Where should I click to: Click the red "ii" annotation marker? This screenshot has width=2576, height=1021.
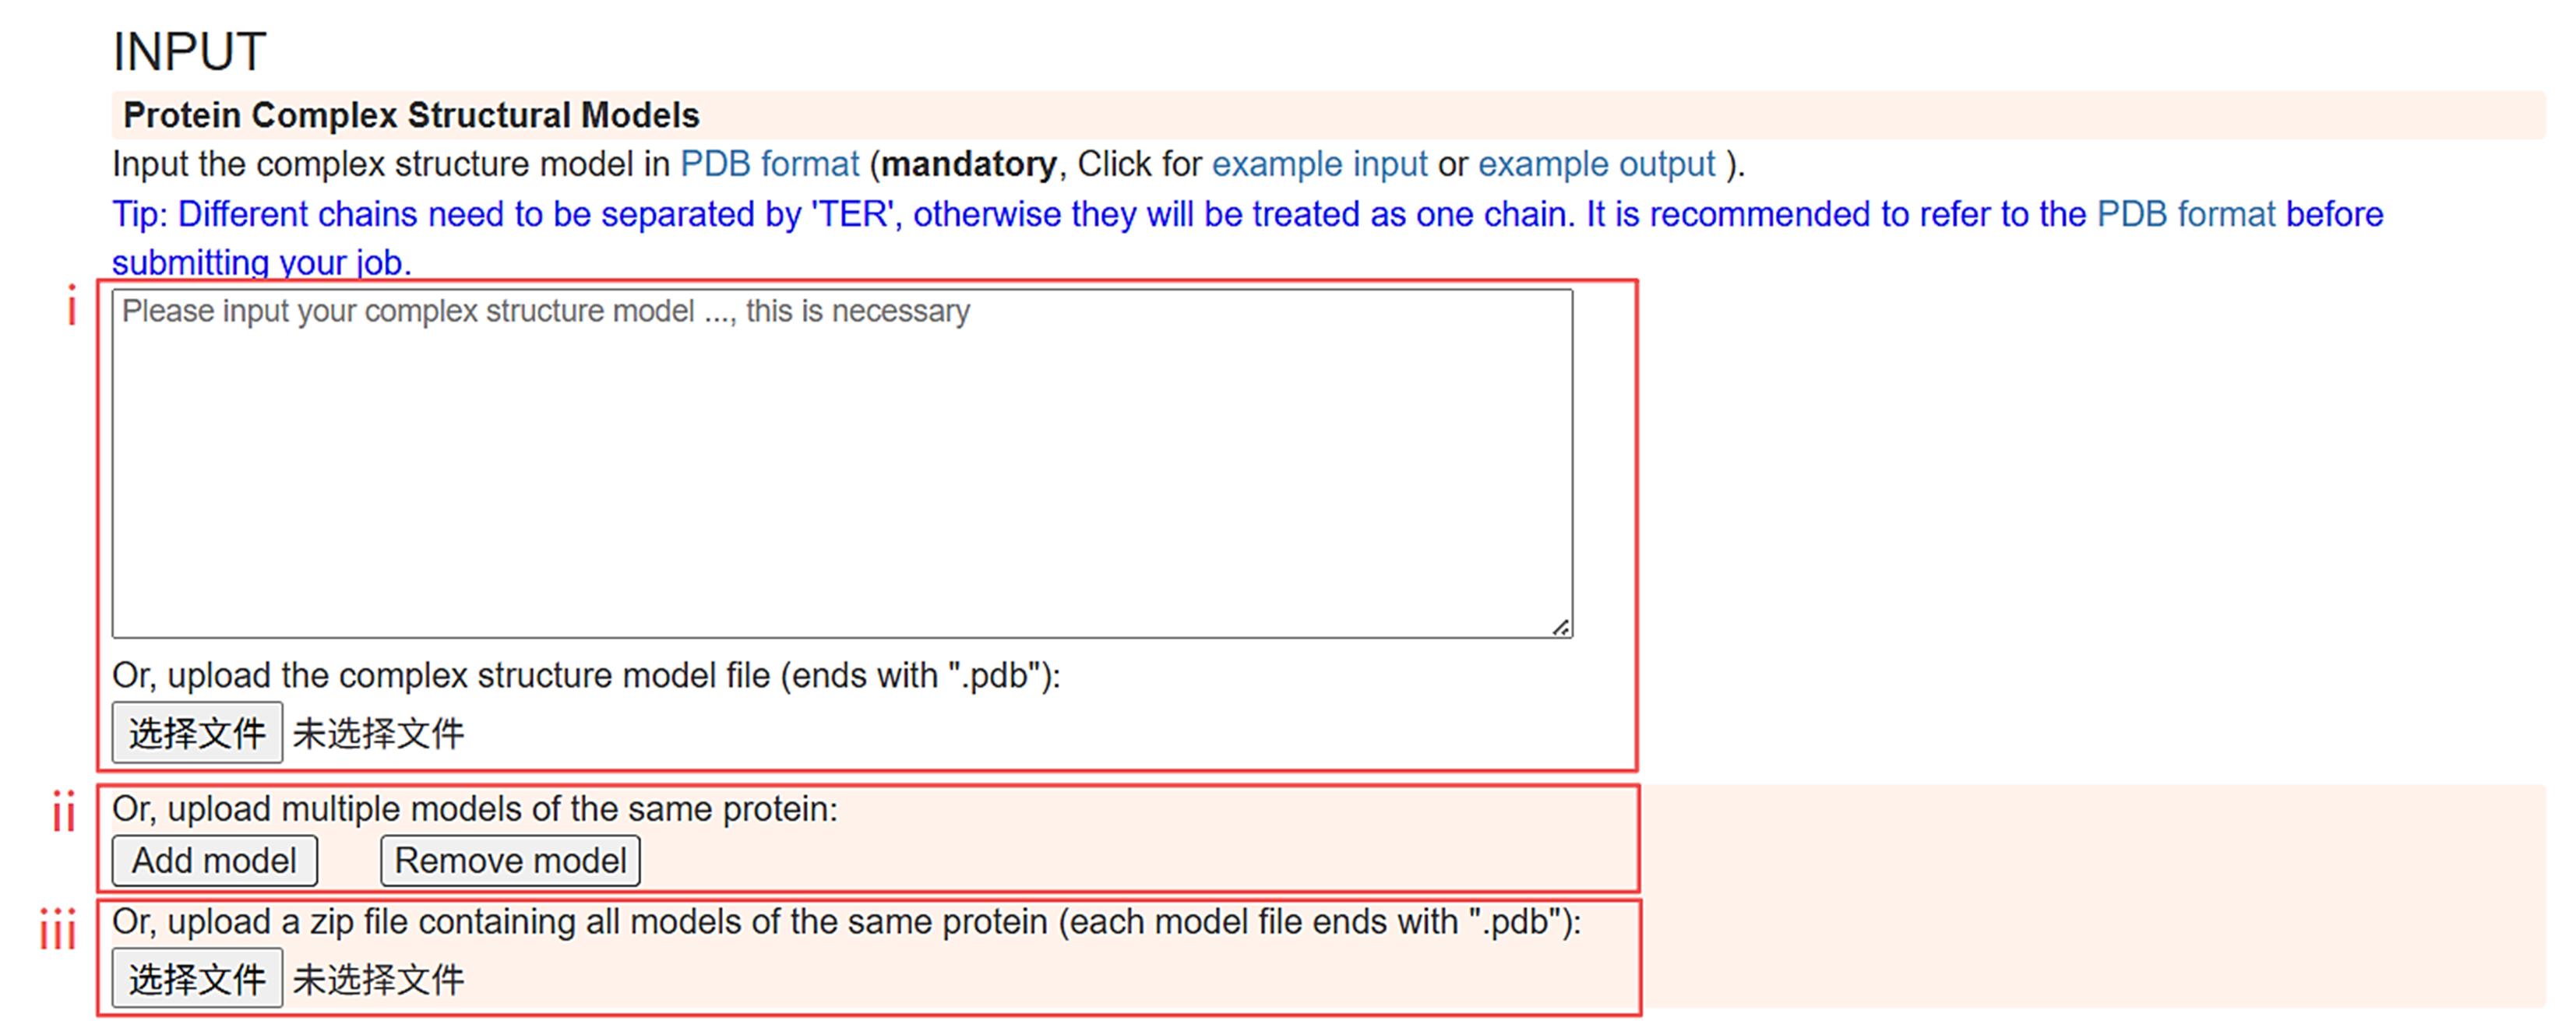[x=64, y=811]
